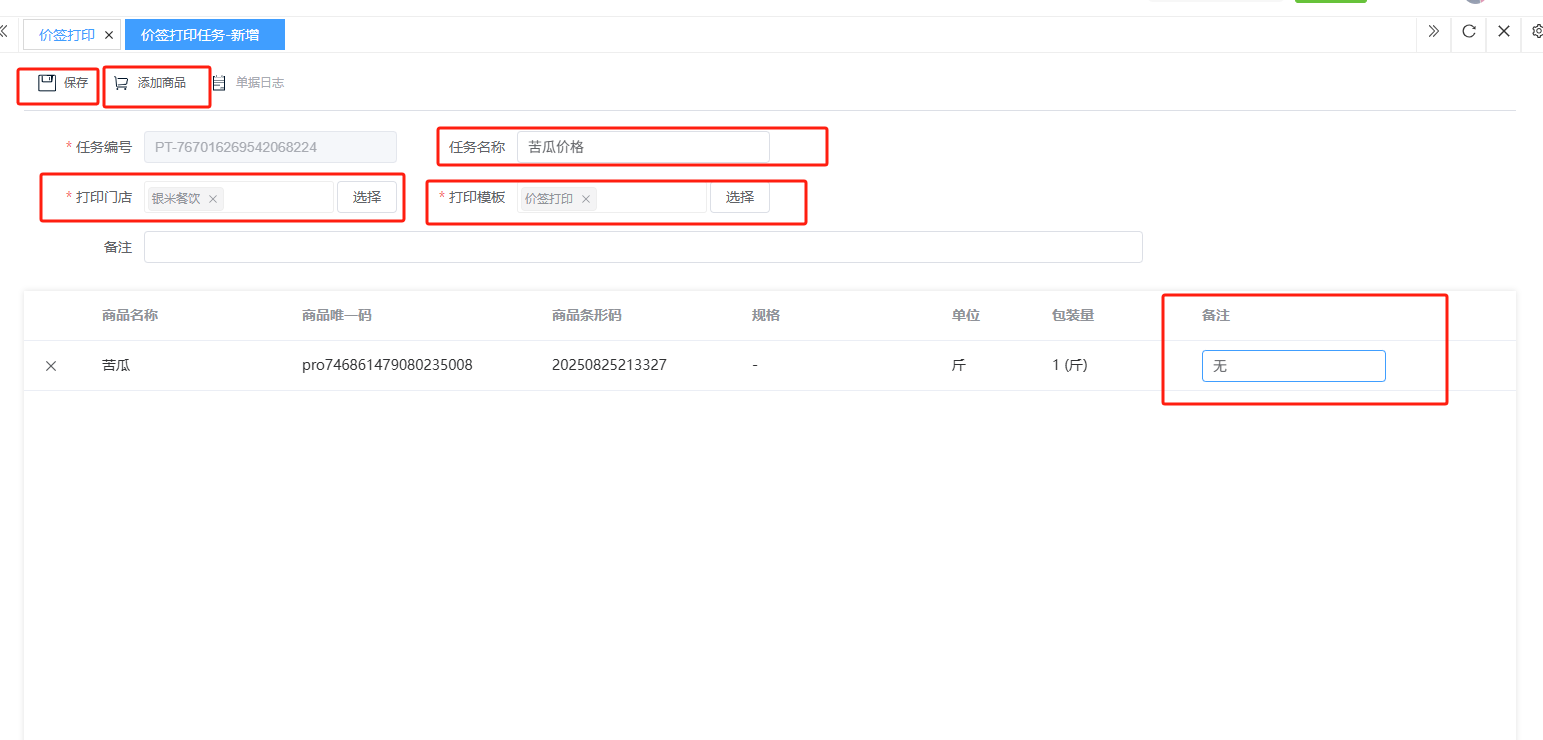1543x740 pixels.
Task: Open the 打印门店 selection box
Action: (x=367, y=197)
